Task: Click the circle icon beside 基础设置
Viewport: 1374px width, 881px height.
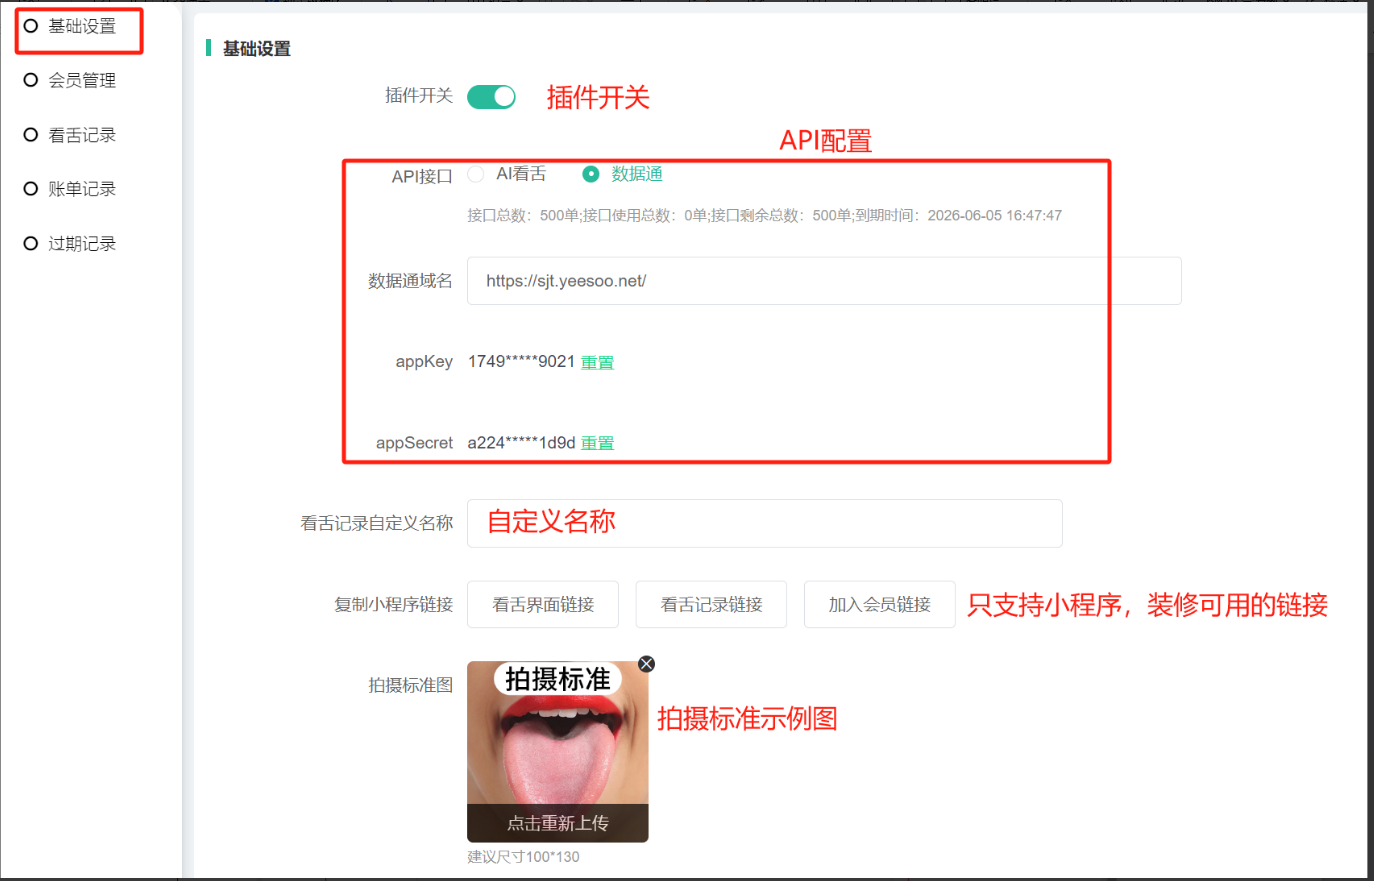Action: (x=31, y=26)
